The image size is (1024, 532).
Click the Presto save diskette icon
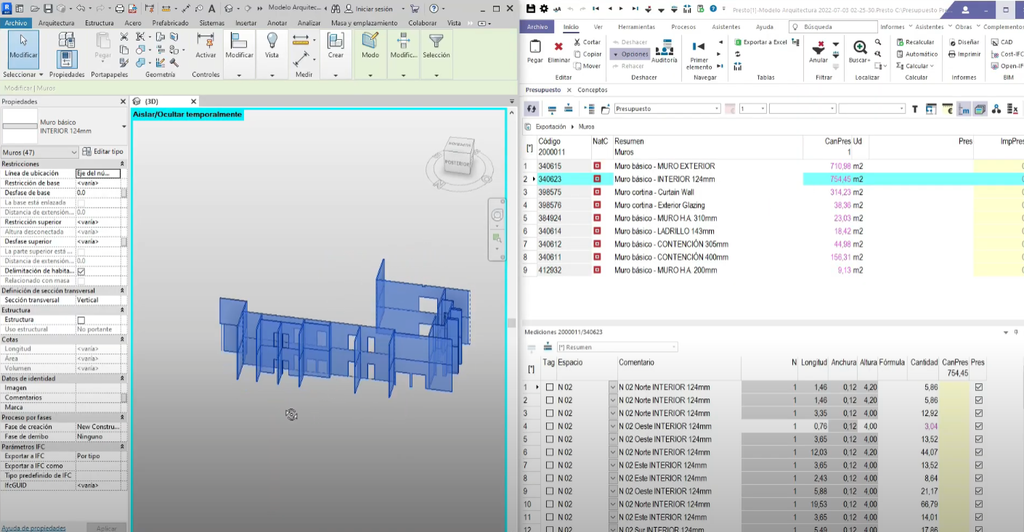[530, 8]
